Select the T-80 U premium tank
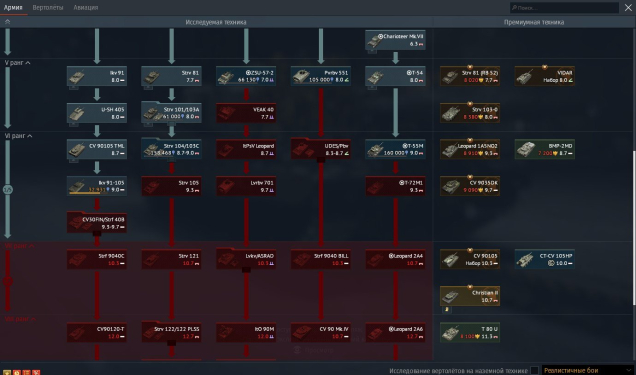 point(470,332)
